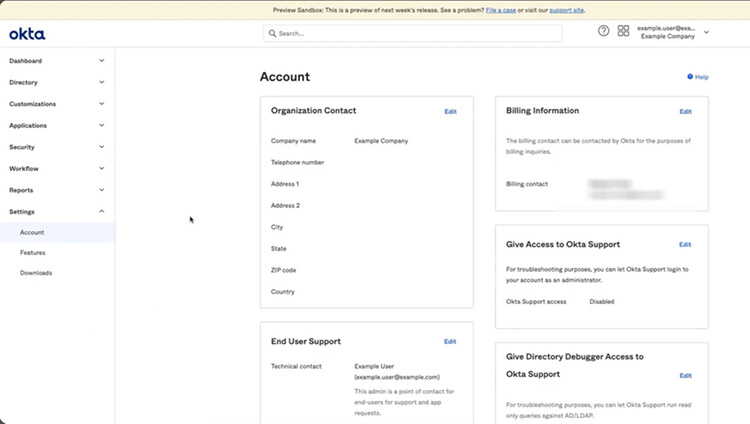750x424 pixels.
Task: Expand the Dashboard menu chevron
Action: click(x=101, y=61)
